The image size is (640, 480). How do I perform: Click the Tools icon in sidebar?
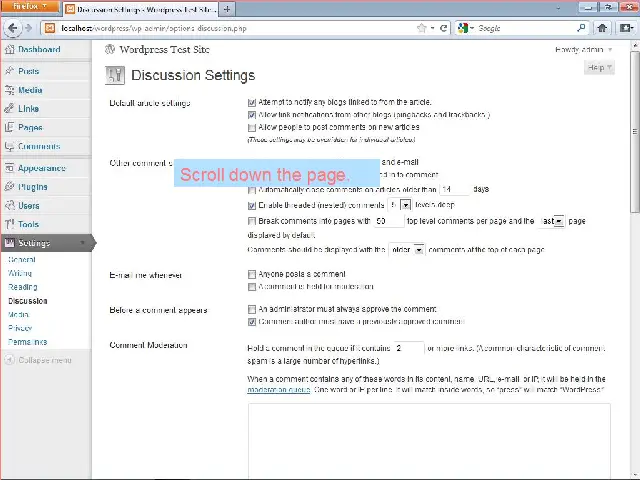coord(9,224)
